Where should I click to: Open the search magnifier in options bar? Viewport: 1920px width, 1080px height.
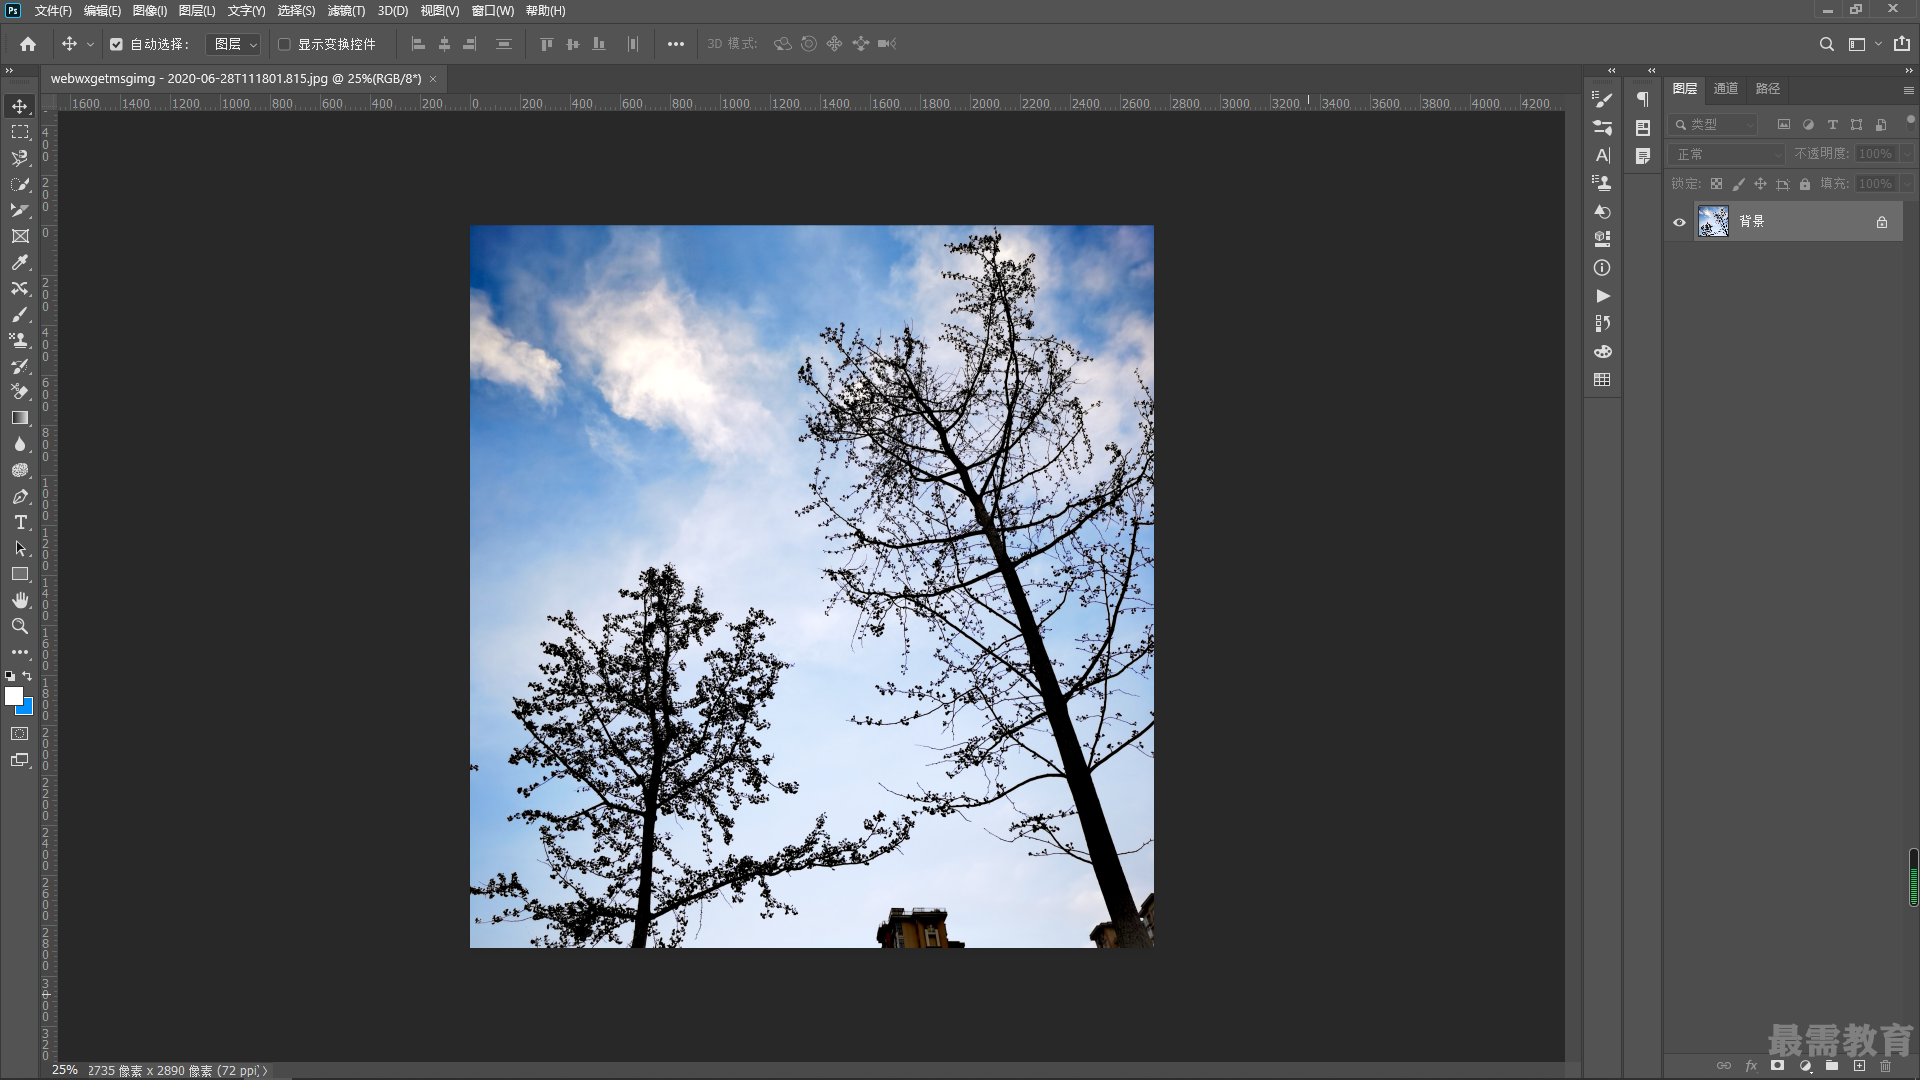point(1826,44)
